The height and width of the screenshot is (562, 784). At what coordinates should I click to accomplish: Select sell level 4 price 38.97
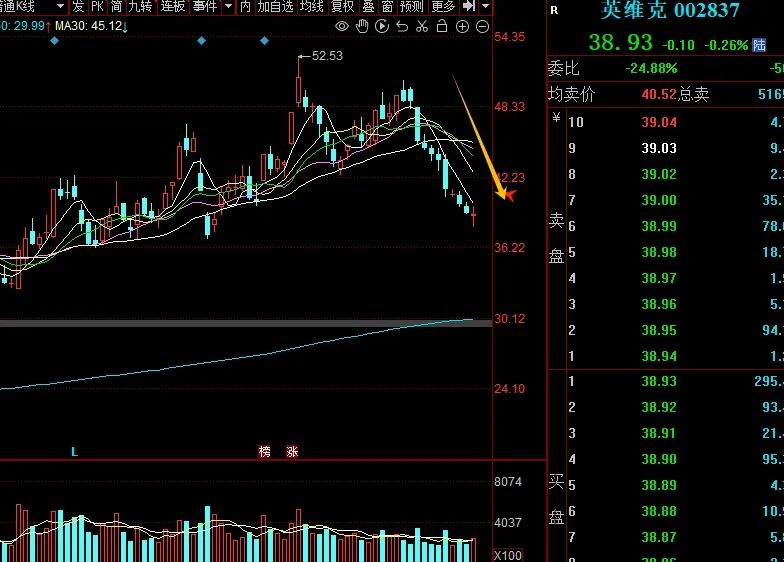click(659, 278)
